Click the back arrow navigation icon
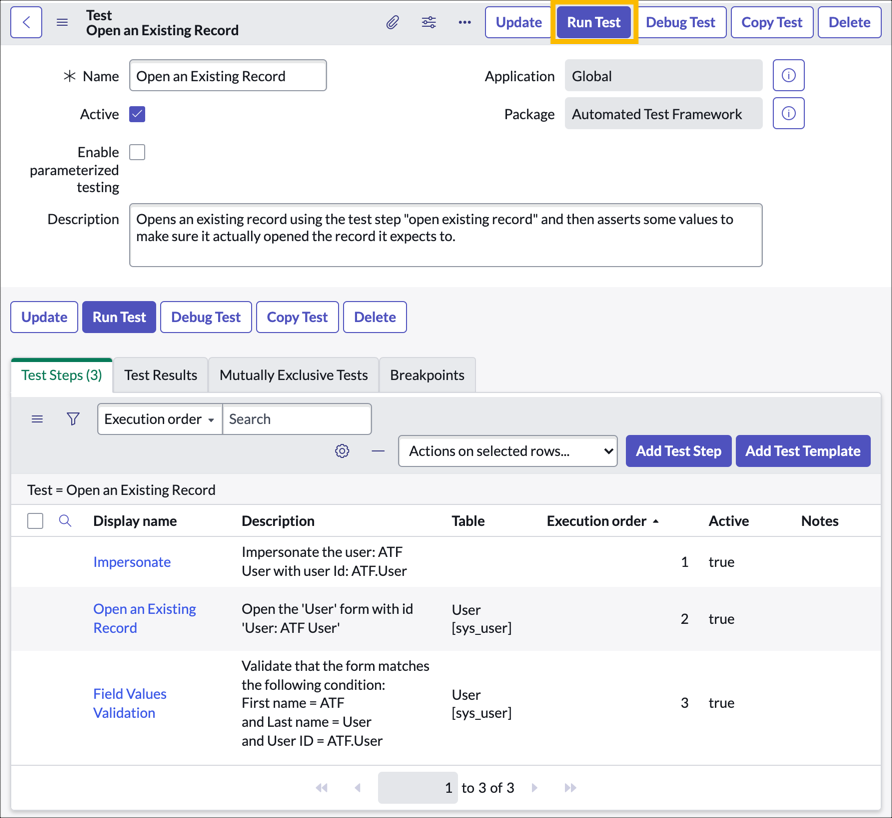The image size is (892, 818). pyautogui.click(x=25, y=21)
